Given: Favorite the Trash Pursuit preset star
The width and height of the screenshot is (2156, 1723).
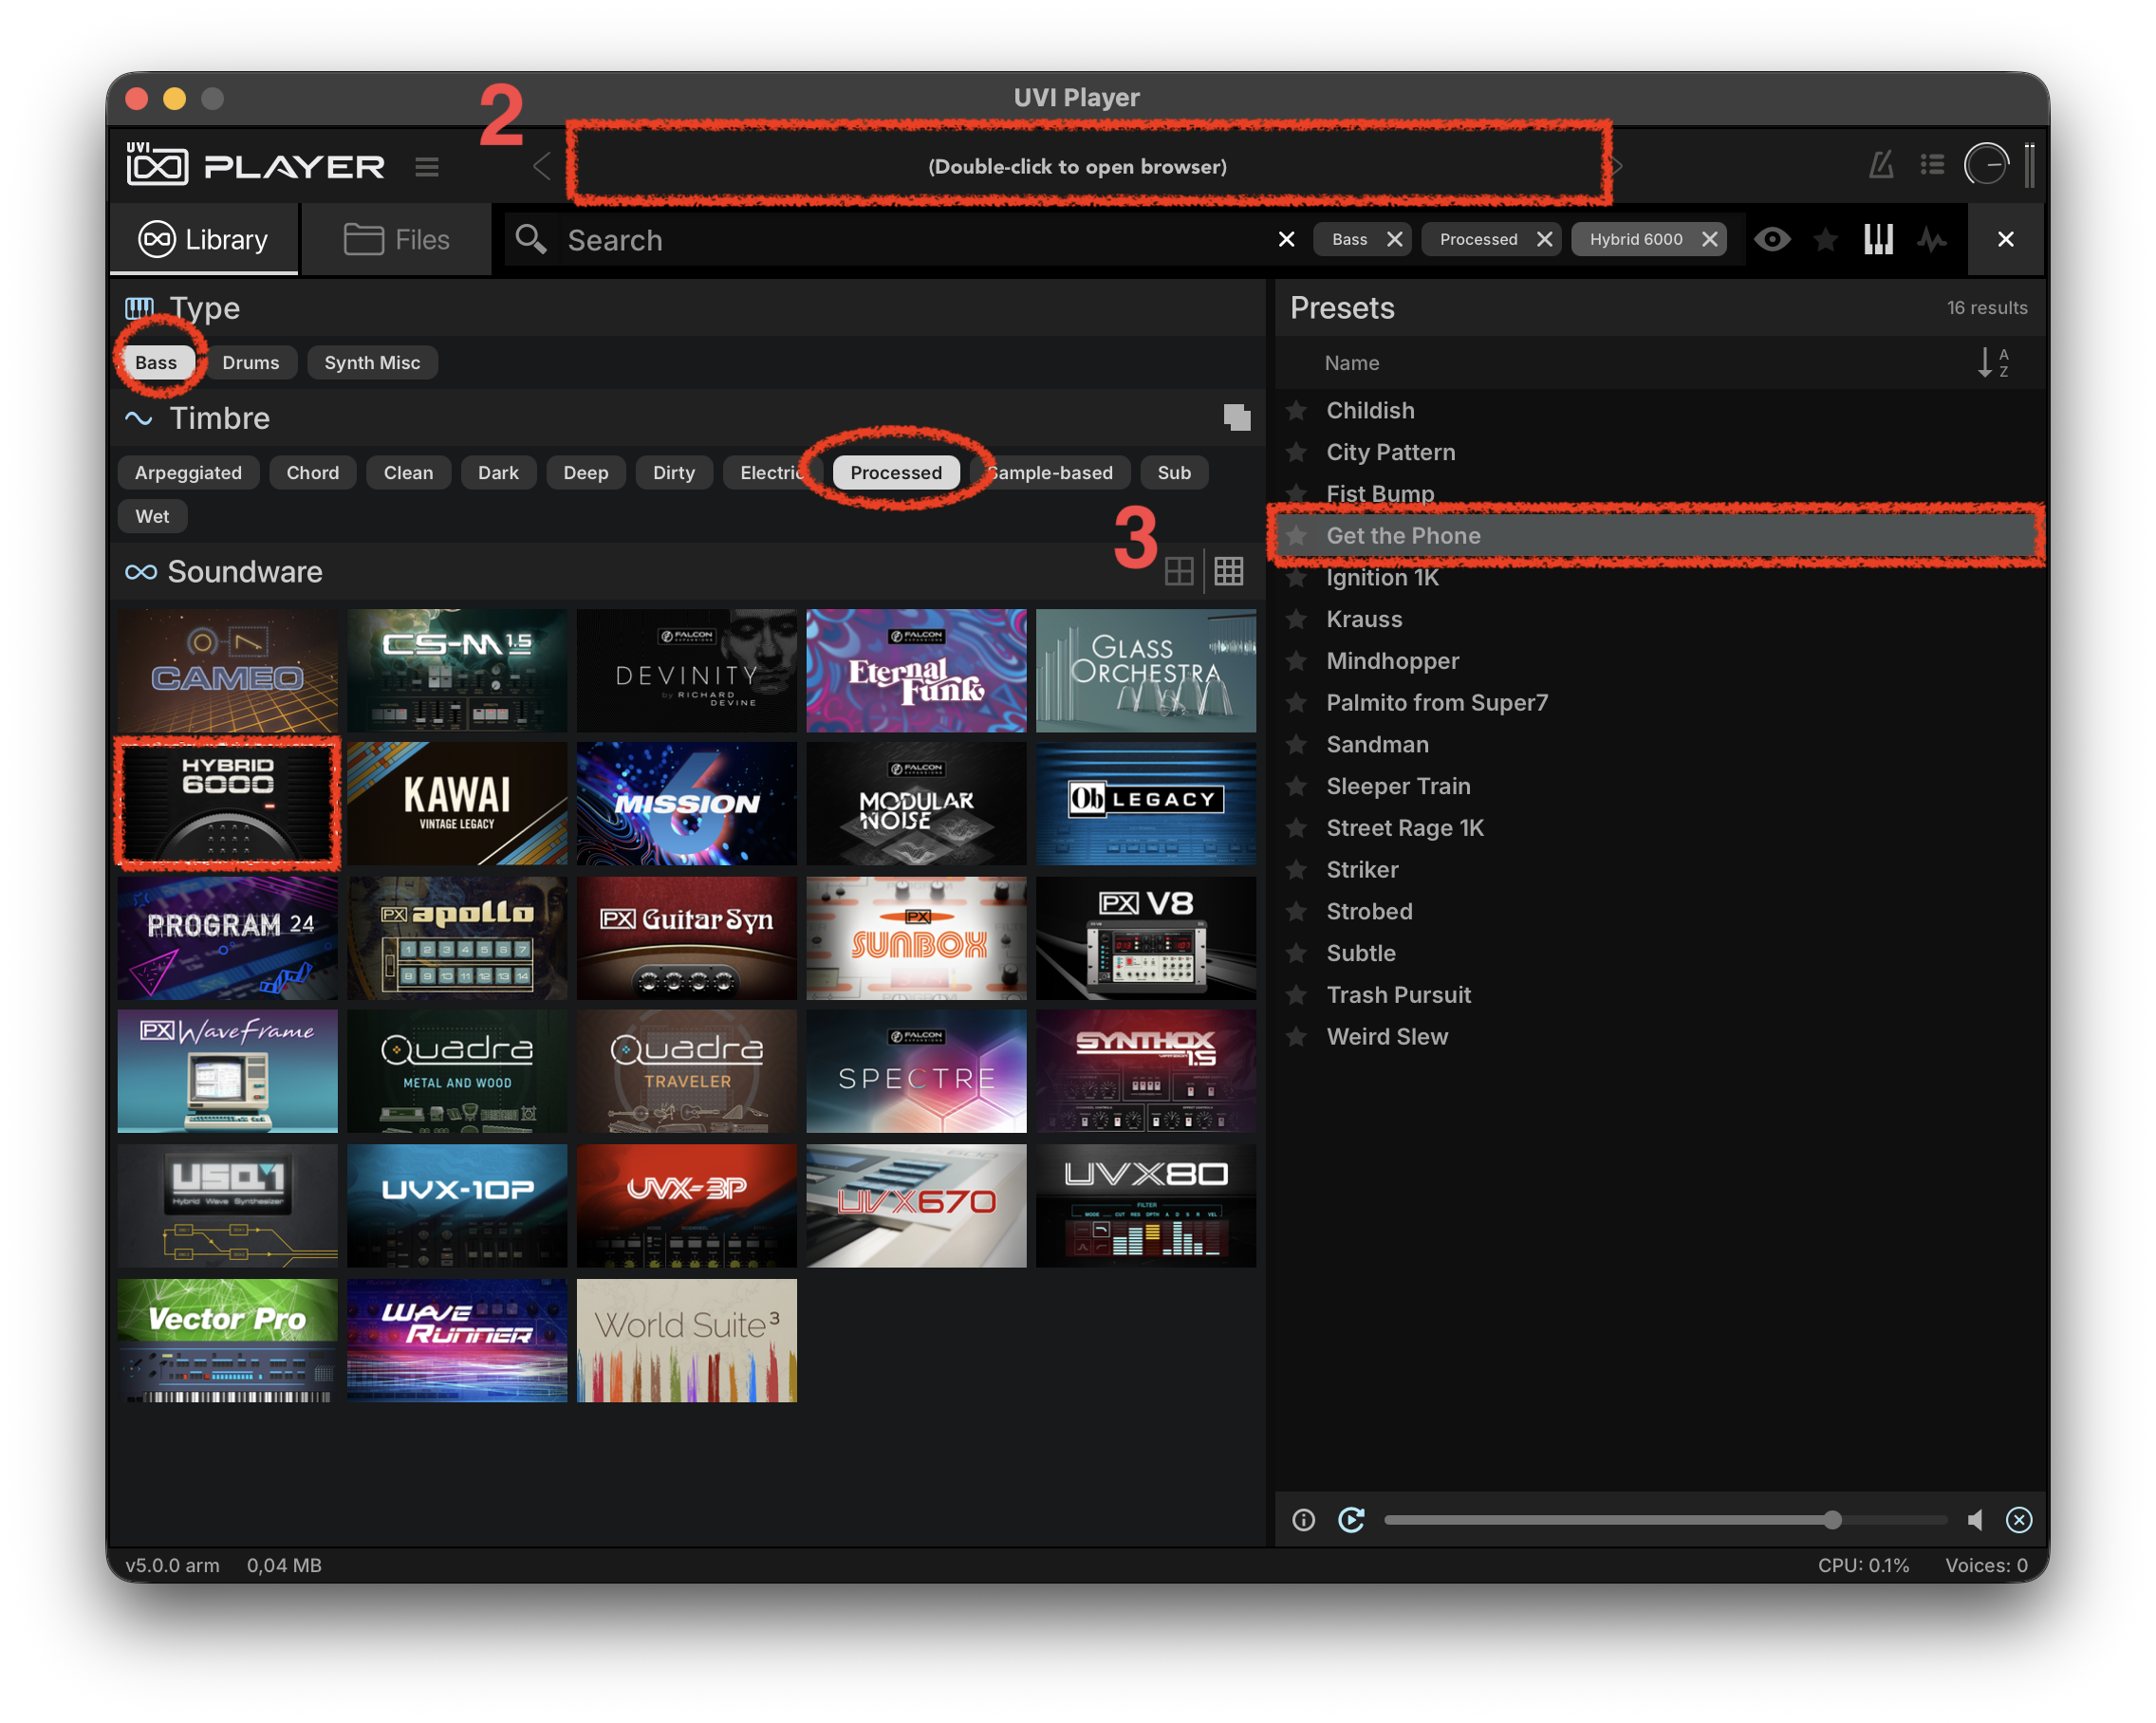Looking at the screenshot, I should pyautogui.click(x=1297, y=995).
